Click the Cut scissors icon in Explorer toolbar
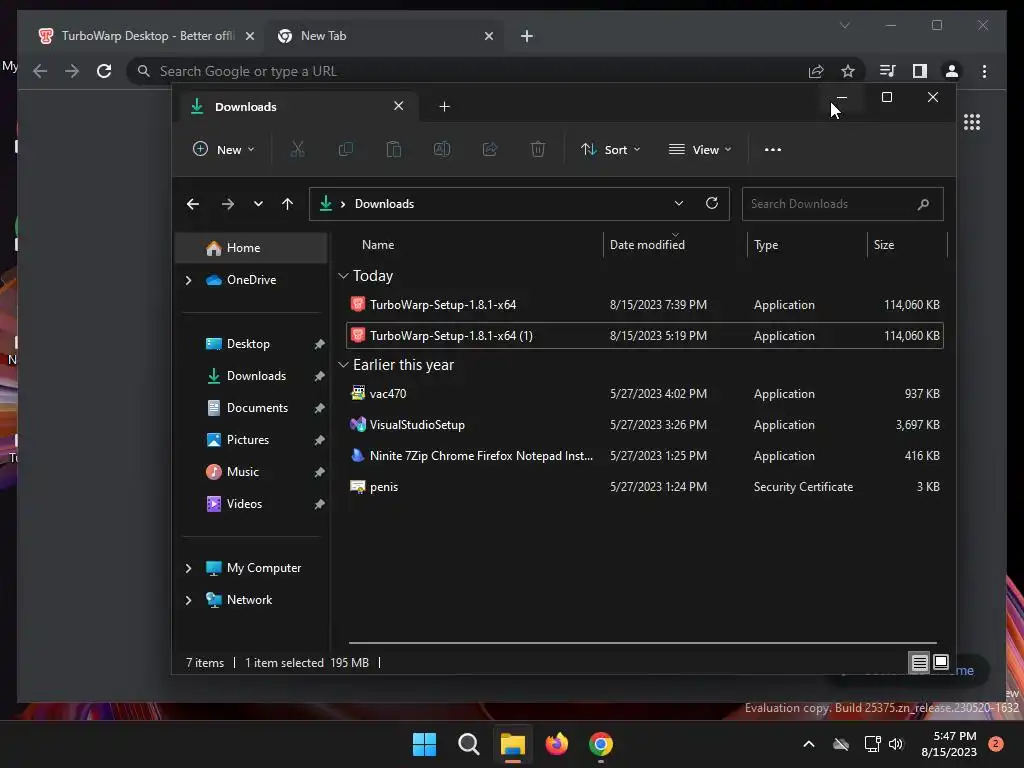This screenshot has height=768, width=1024. click(x=298, y=150)
